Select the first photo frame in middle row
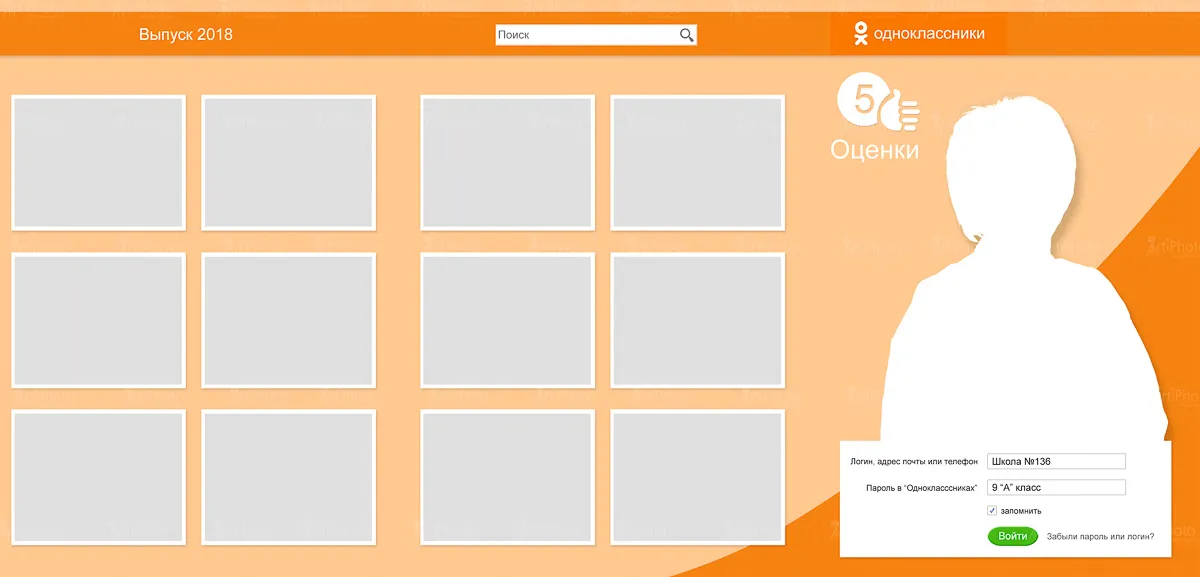The height and width of the screenshot is (577, 1200). (x=98, y=320)
